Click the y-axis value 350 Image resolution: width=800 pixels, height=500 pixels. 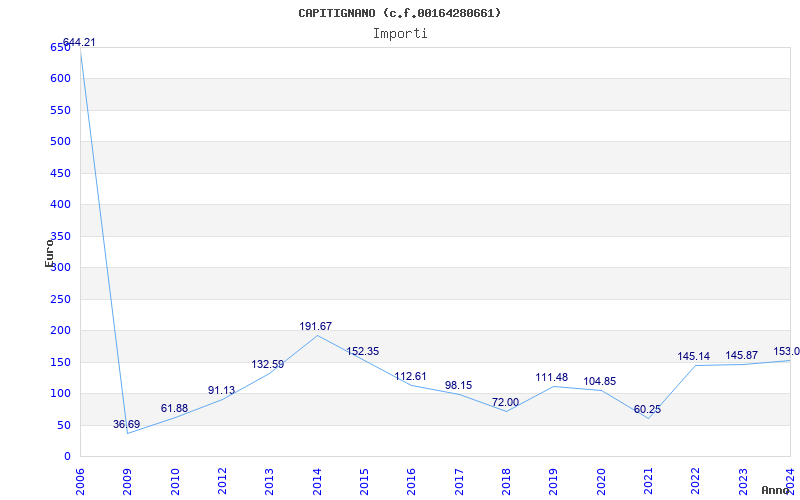(60, 236)
